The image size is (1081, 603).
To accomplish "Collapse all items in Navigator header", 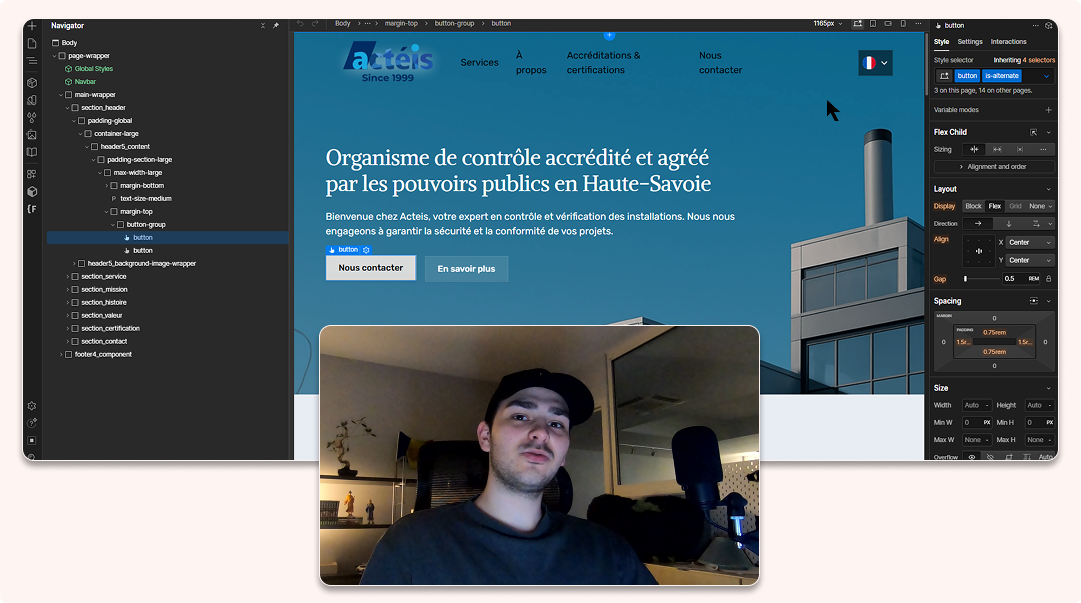I will 263,25.
